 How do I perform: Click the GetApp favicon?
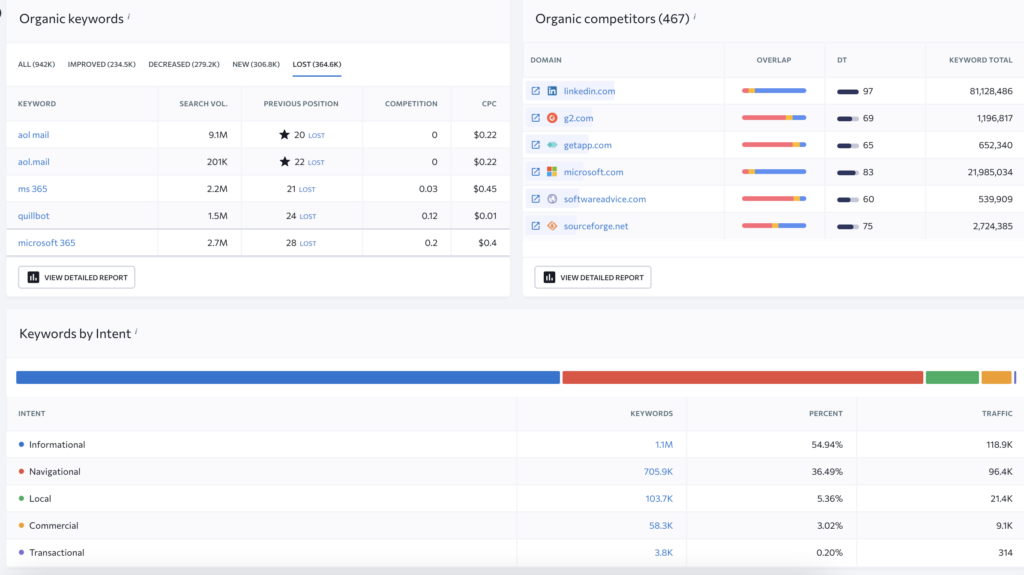click(552, 145)
